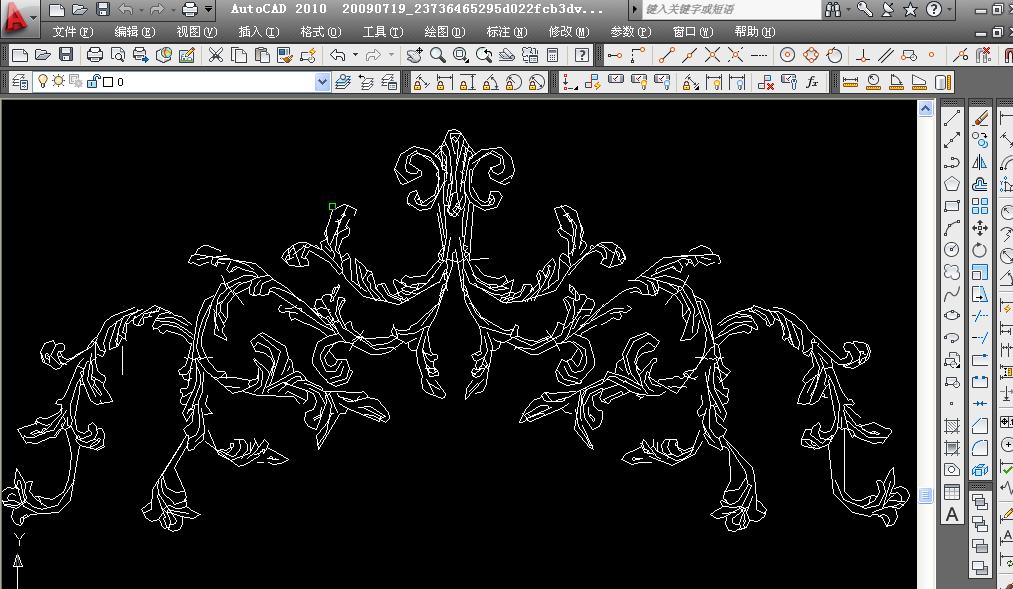Click the search keyword input field
The width and height of the screenshot is (1013, 589).
tap(731, 9)
